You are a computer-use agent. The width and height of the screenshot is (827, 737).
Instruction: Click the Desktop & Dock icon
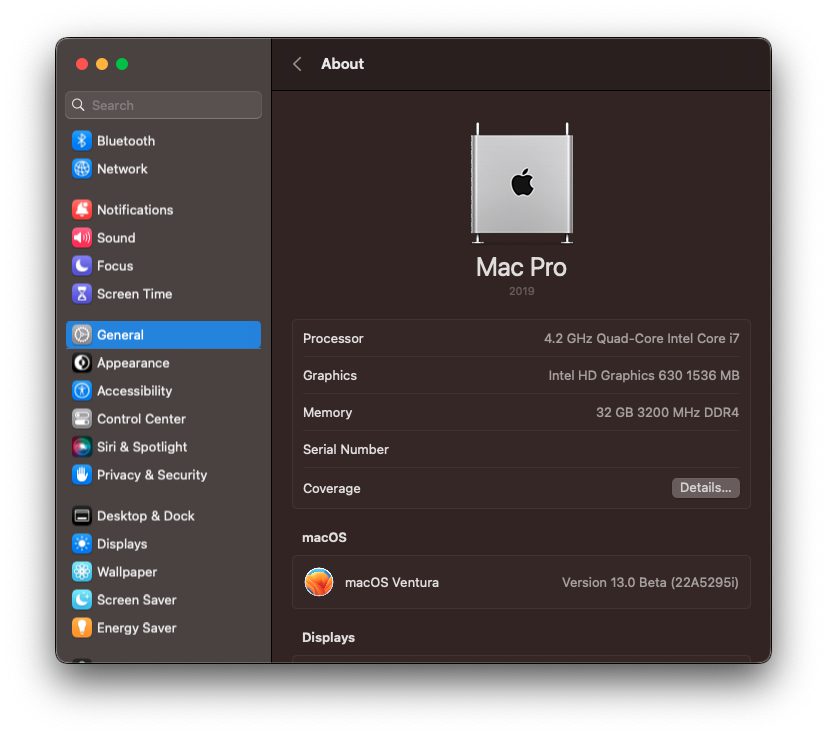pyautogui.click(x=82, y=515)
